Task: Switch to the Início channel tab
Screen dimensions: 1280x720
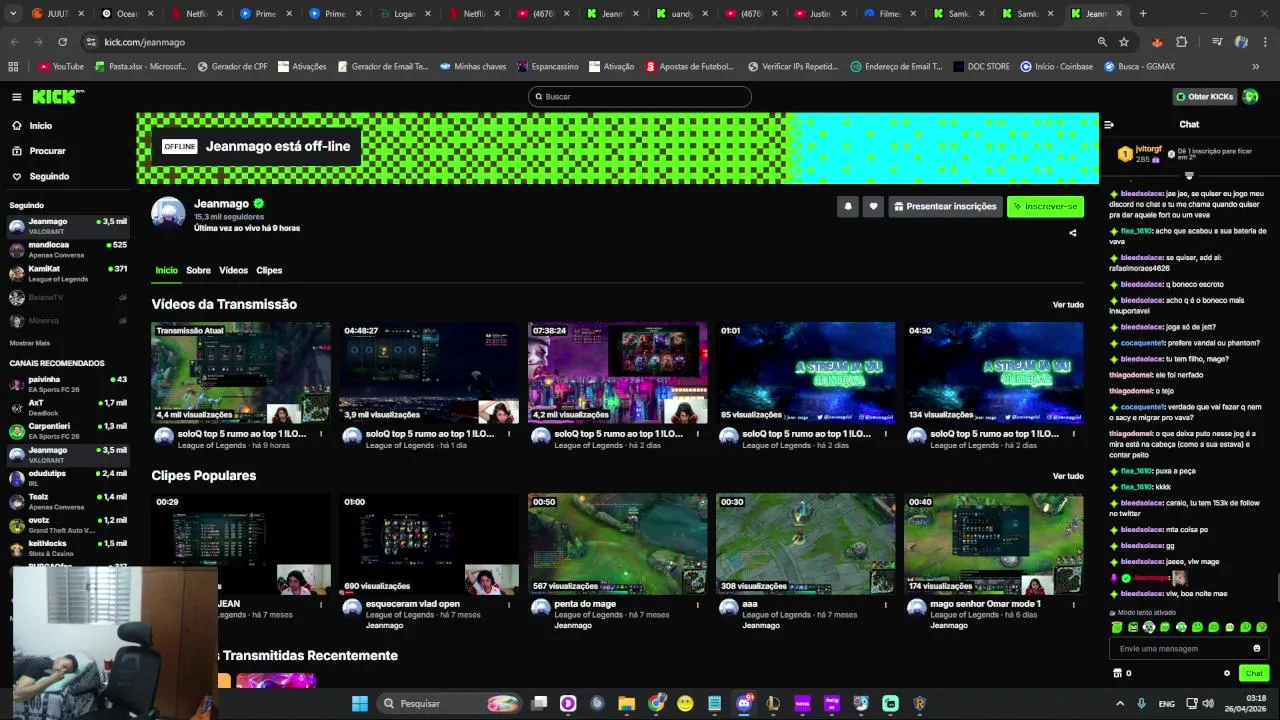Action: click(x=166, y=270)
